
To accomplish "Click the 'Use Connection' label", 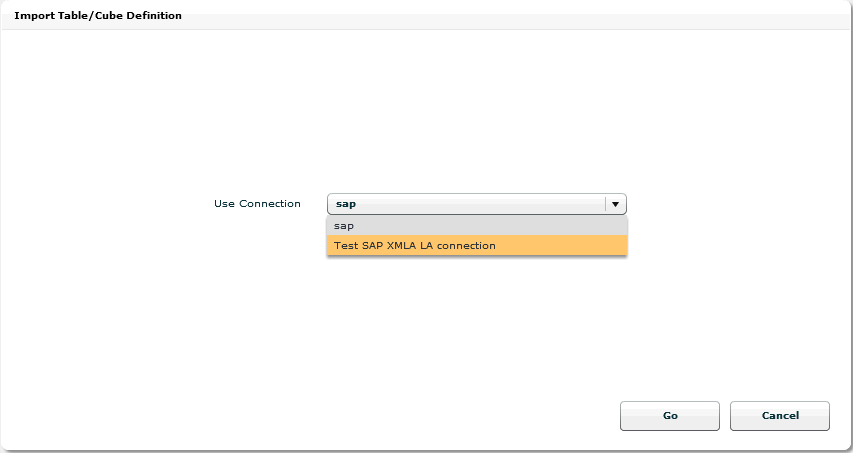I will coord(257,204).
